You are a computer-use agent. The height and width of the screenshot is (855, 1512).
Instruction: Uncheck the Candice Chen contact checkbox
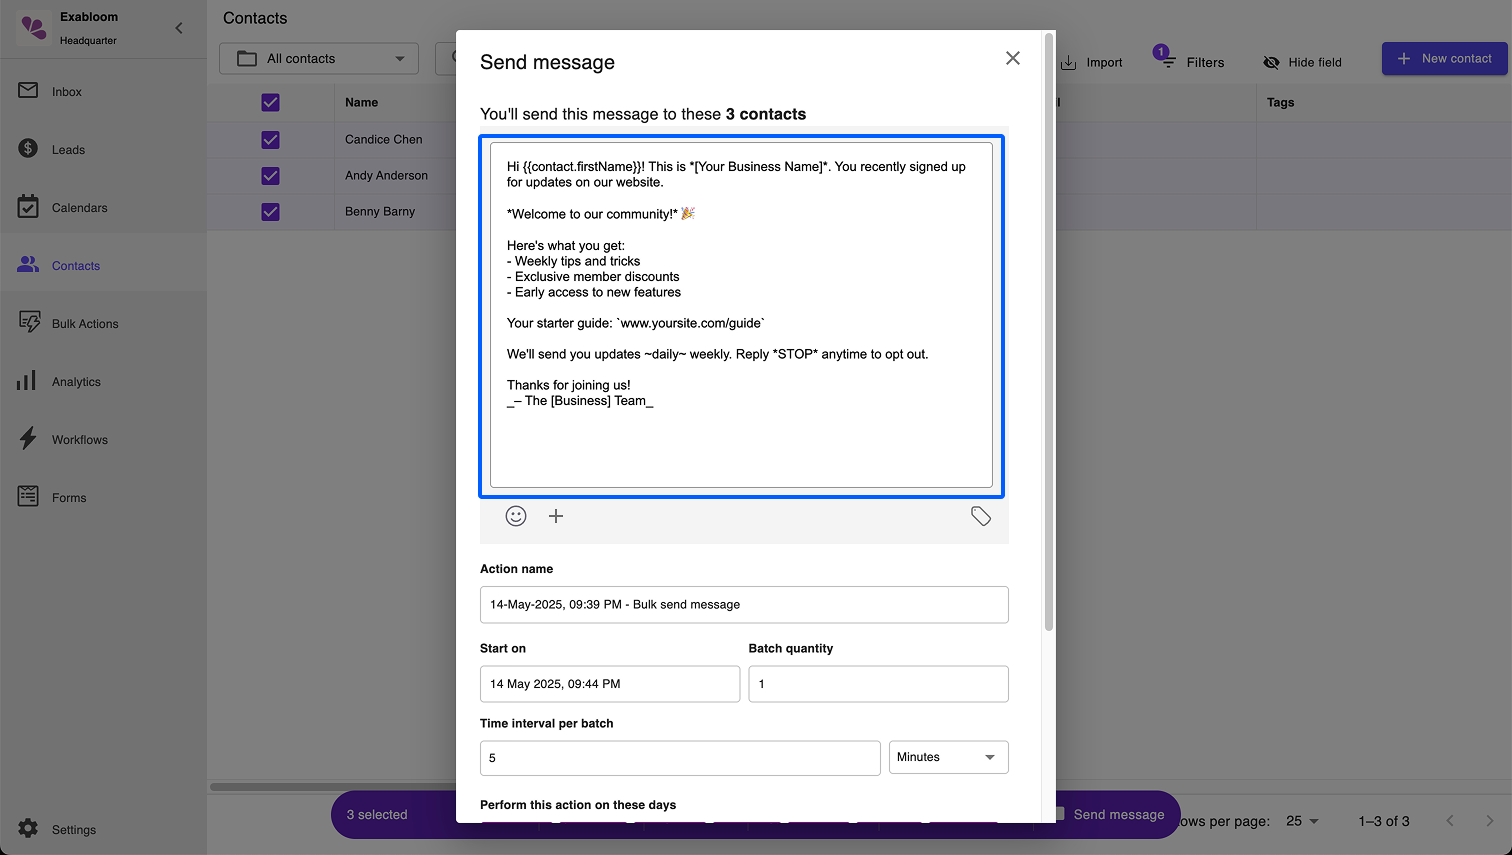click(x=270, y=140)
